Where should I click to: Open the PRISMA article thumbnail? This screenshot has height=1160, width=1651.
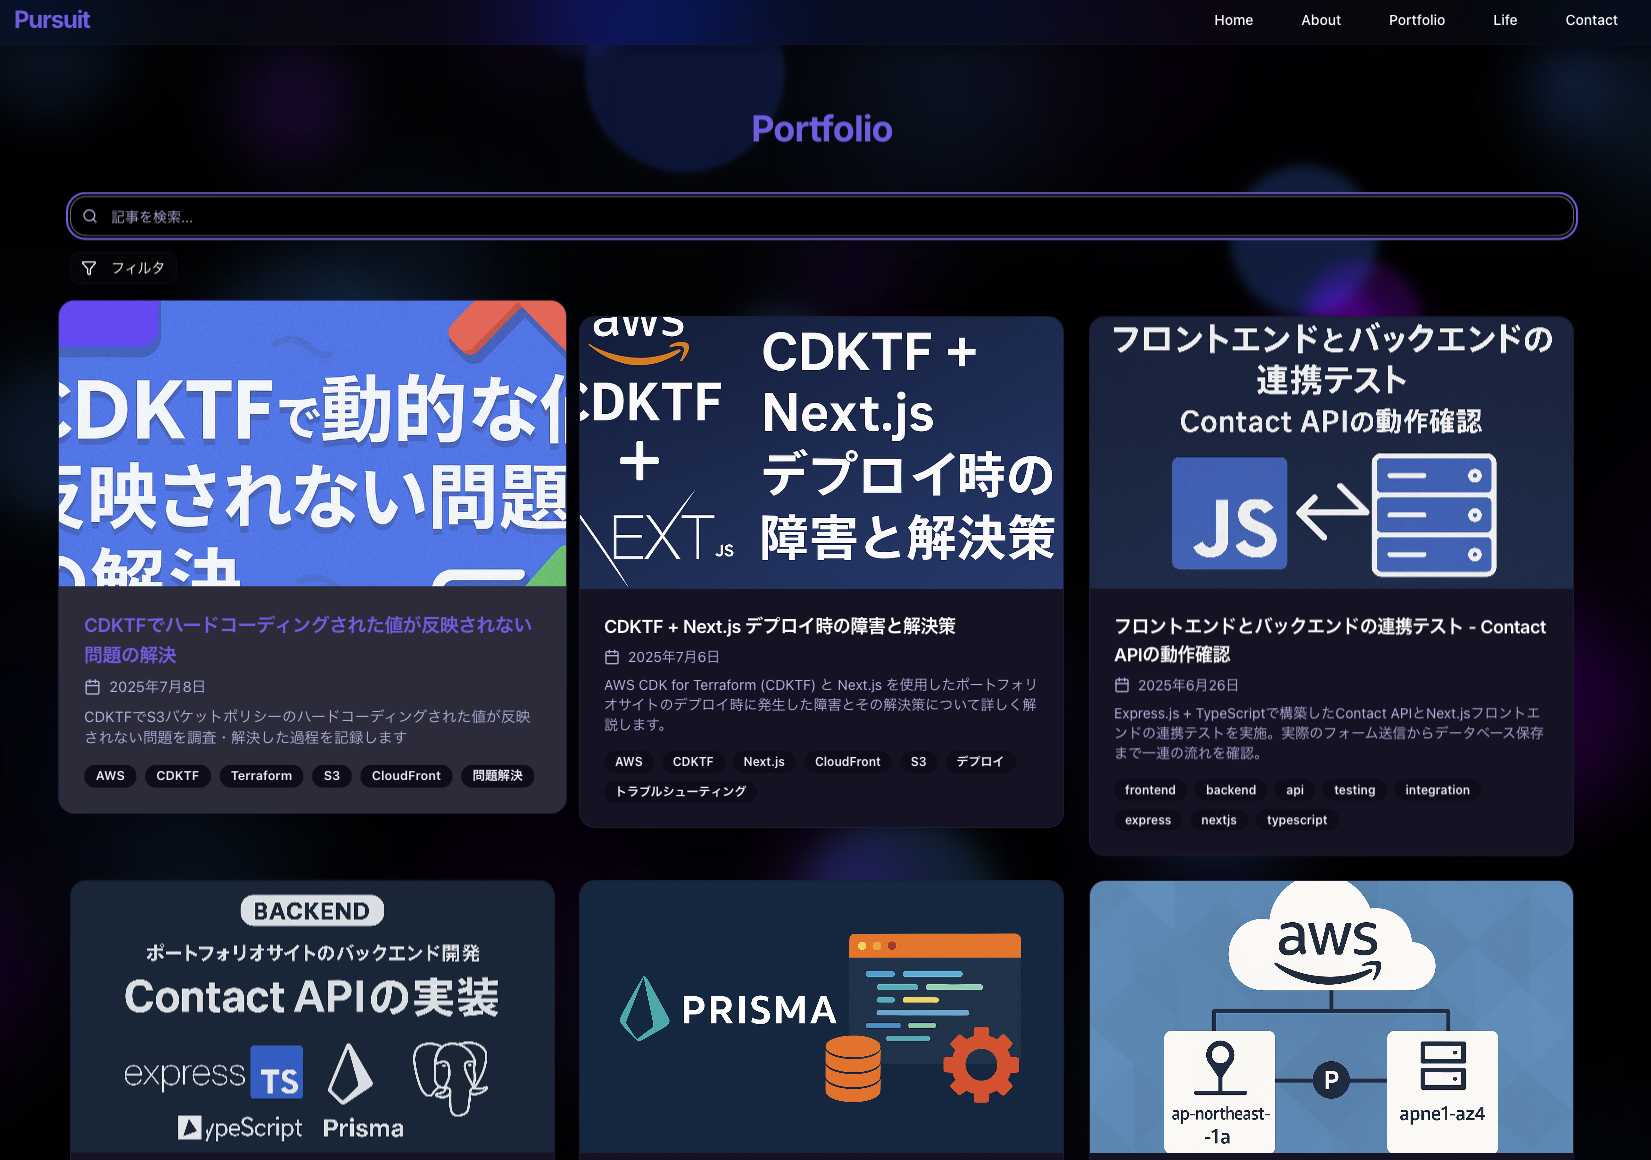(821, 1018)
